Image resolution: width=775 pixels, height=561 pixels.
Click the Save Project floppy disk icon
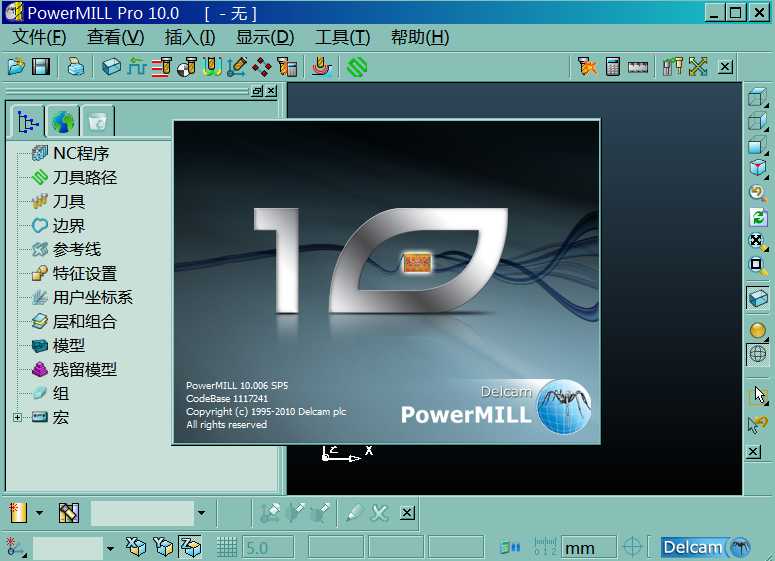41,67
